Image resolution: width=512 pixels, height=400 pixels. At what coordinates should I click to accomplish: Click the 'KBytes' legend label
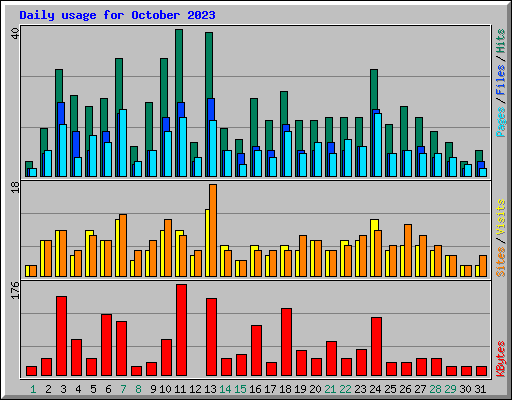(501, 359)
